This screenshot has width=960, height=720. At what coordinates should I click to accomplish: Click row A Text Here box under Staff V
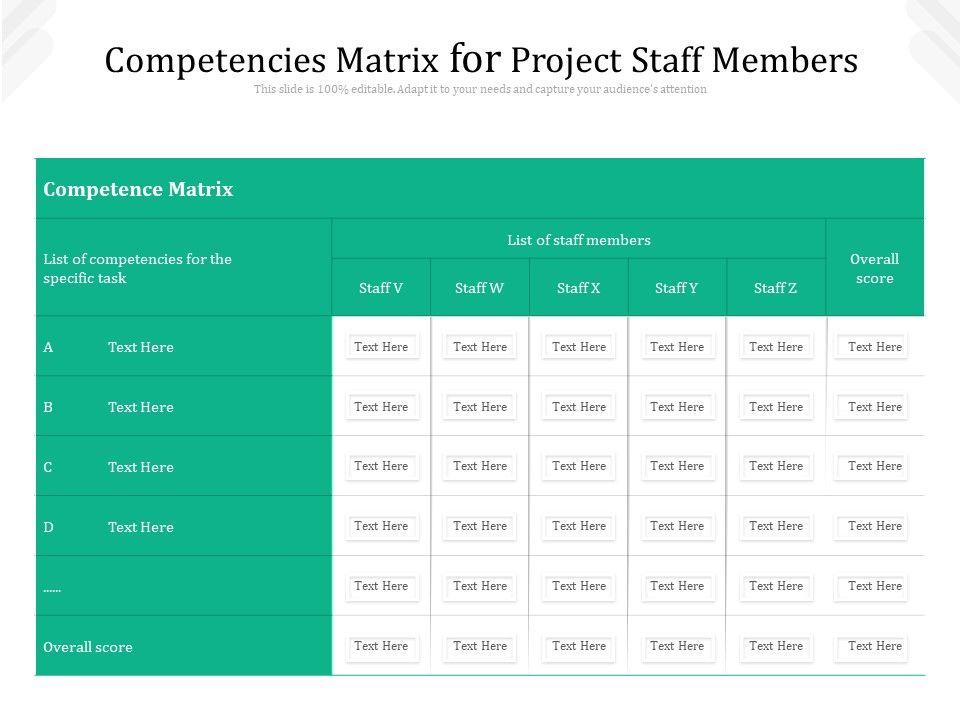coord(381,347)
